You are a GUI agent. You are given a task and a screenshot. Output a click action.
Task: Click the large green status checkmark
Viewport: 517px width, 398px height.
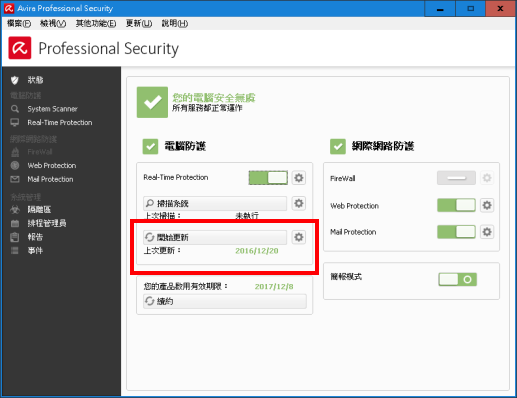click(x=152, y=102)
